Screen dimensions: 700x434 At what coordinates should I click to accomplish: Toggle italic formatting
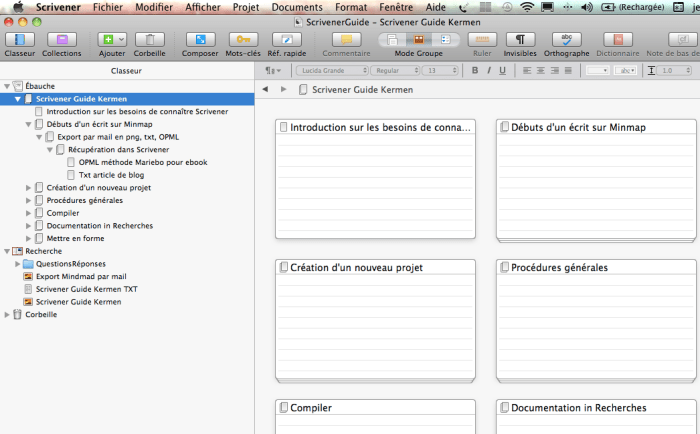pyautogui.click(x=489, y=71)
